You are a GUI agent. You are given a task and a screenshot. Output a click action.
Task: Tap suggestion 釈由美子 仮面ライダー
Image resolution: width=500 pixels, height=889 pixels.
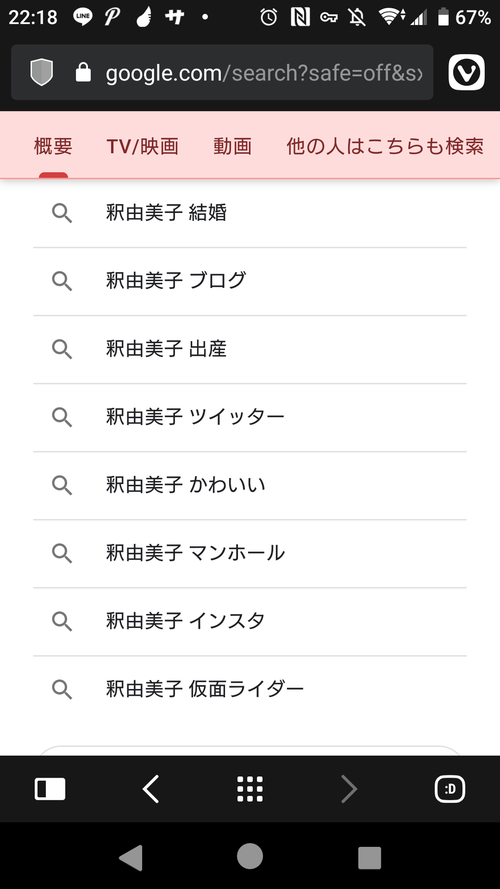click(250, 689)
